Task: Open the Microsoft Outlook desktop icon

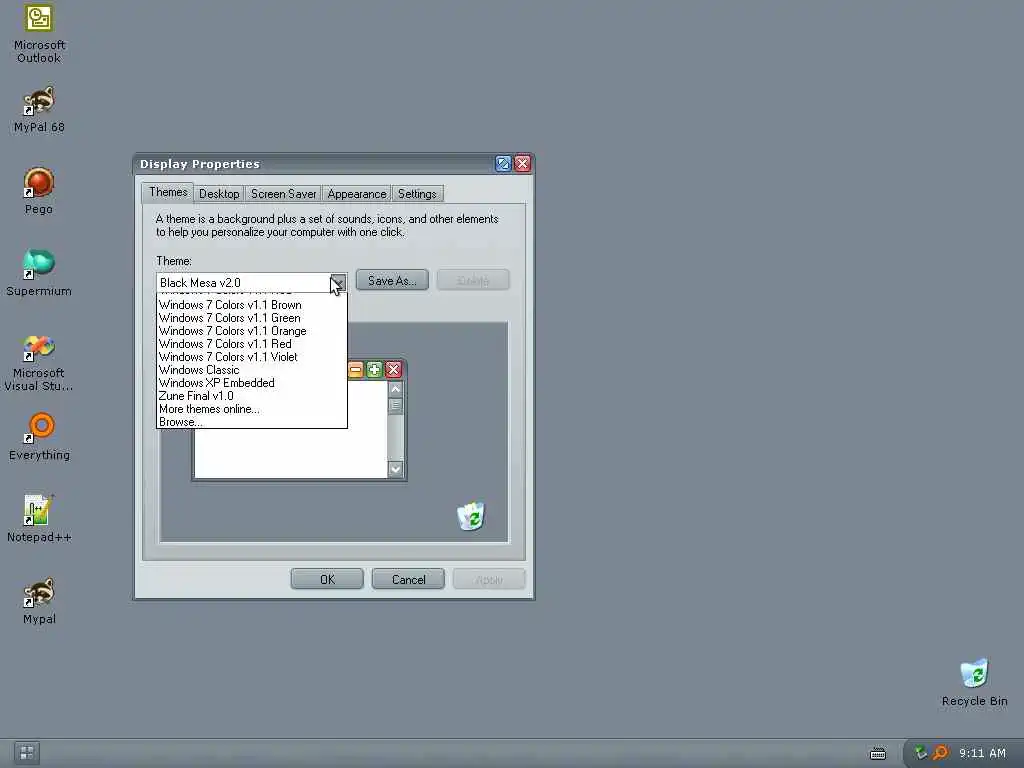Action: tap(39, 34)
